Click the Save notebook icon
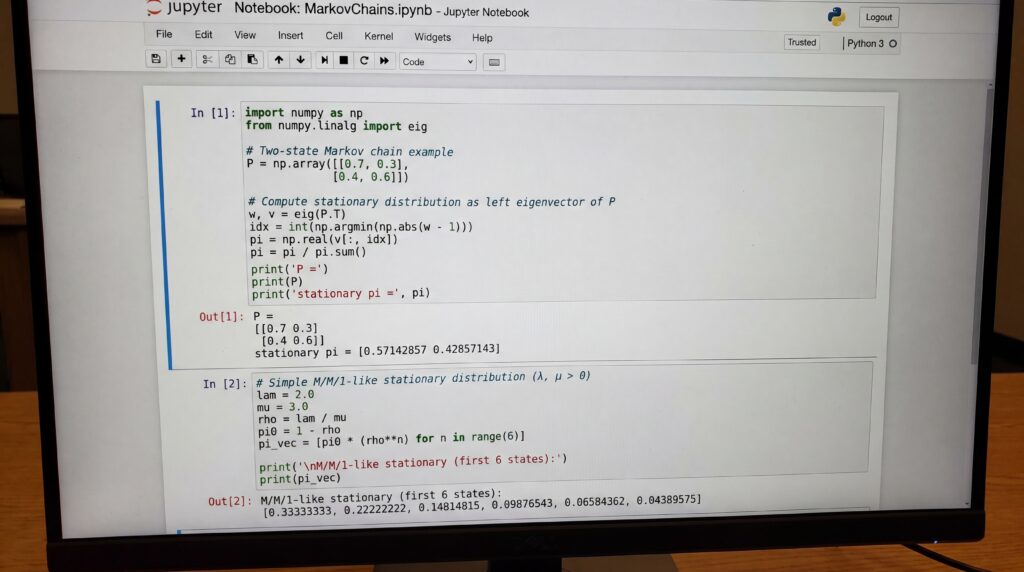 (156, 59)
